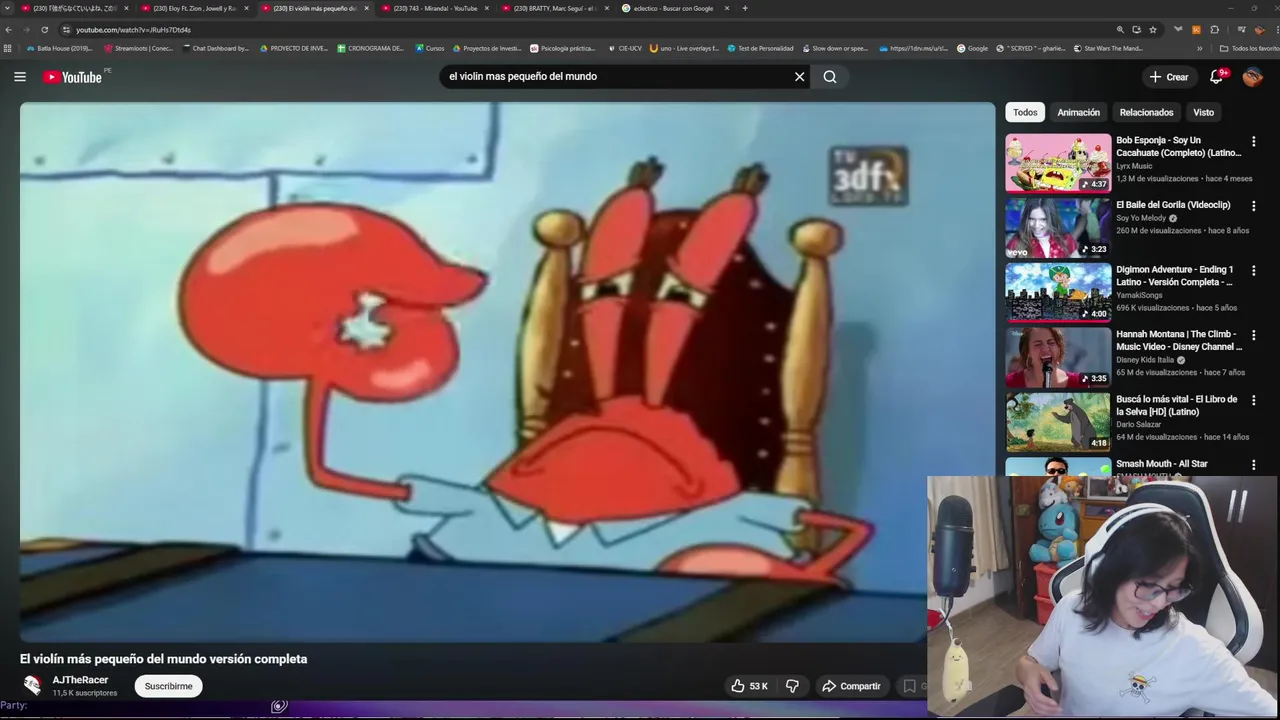Open the AJTheRacer channel avatar

33,685
